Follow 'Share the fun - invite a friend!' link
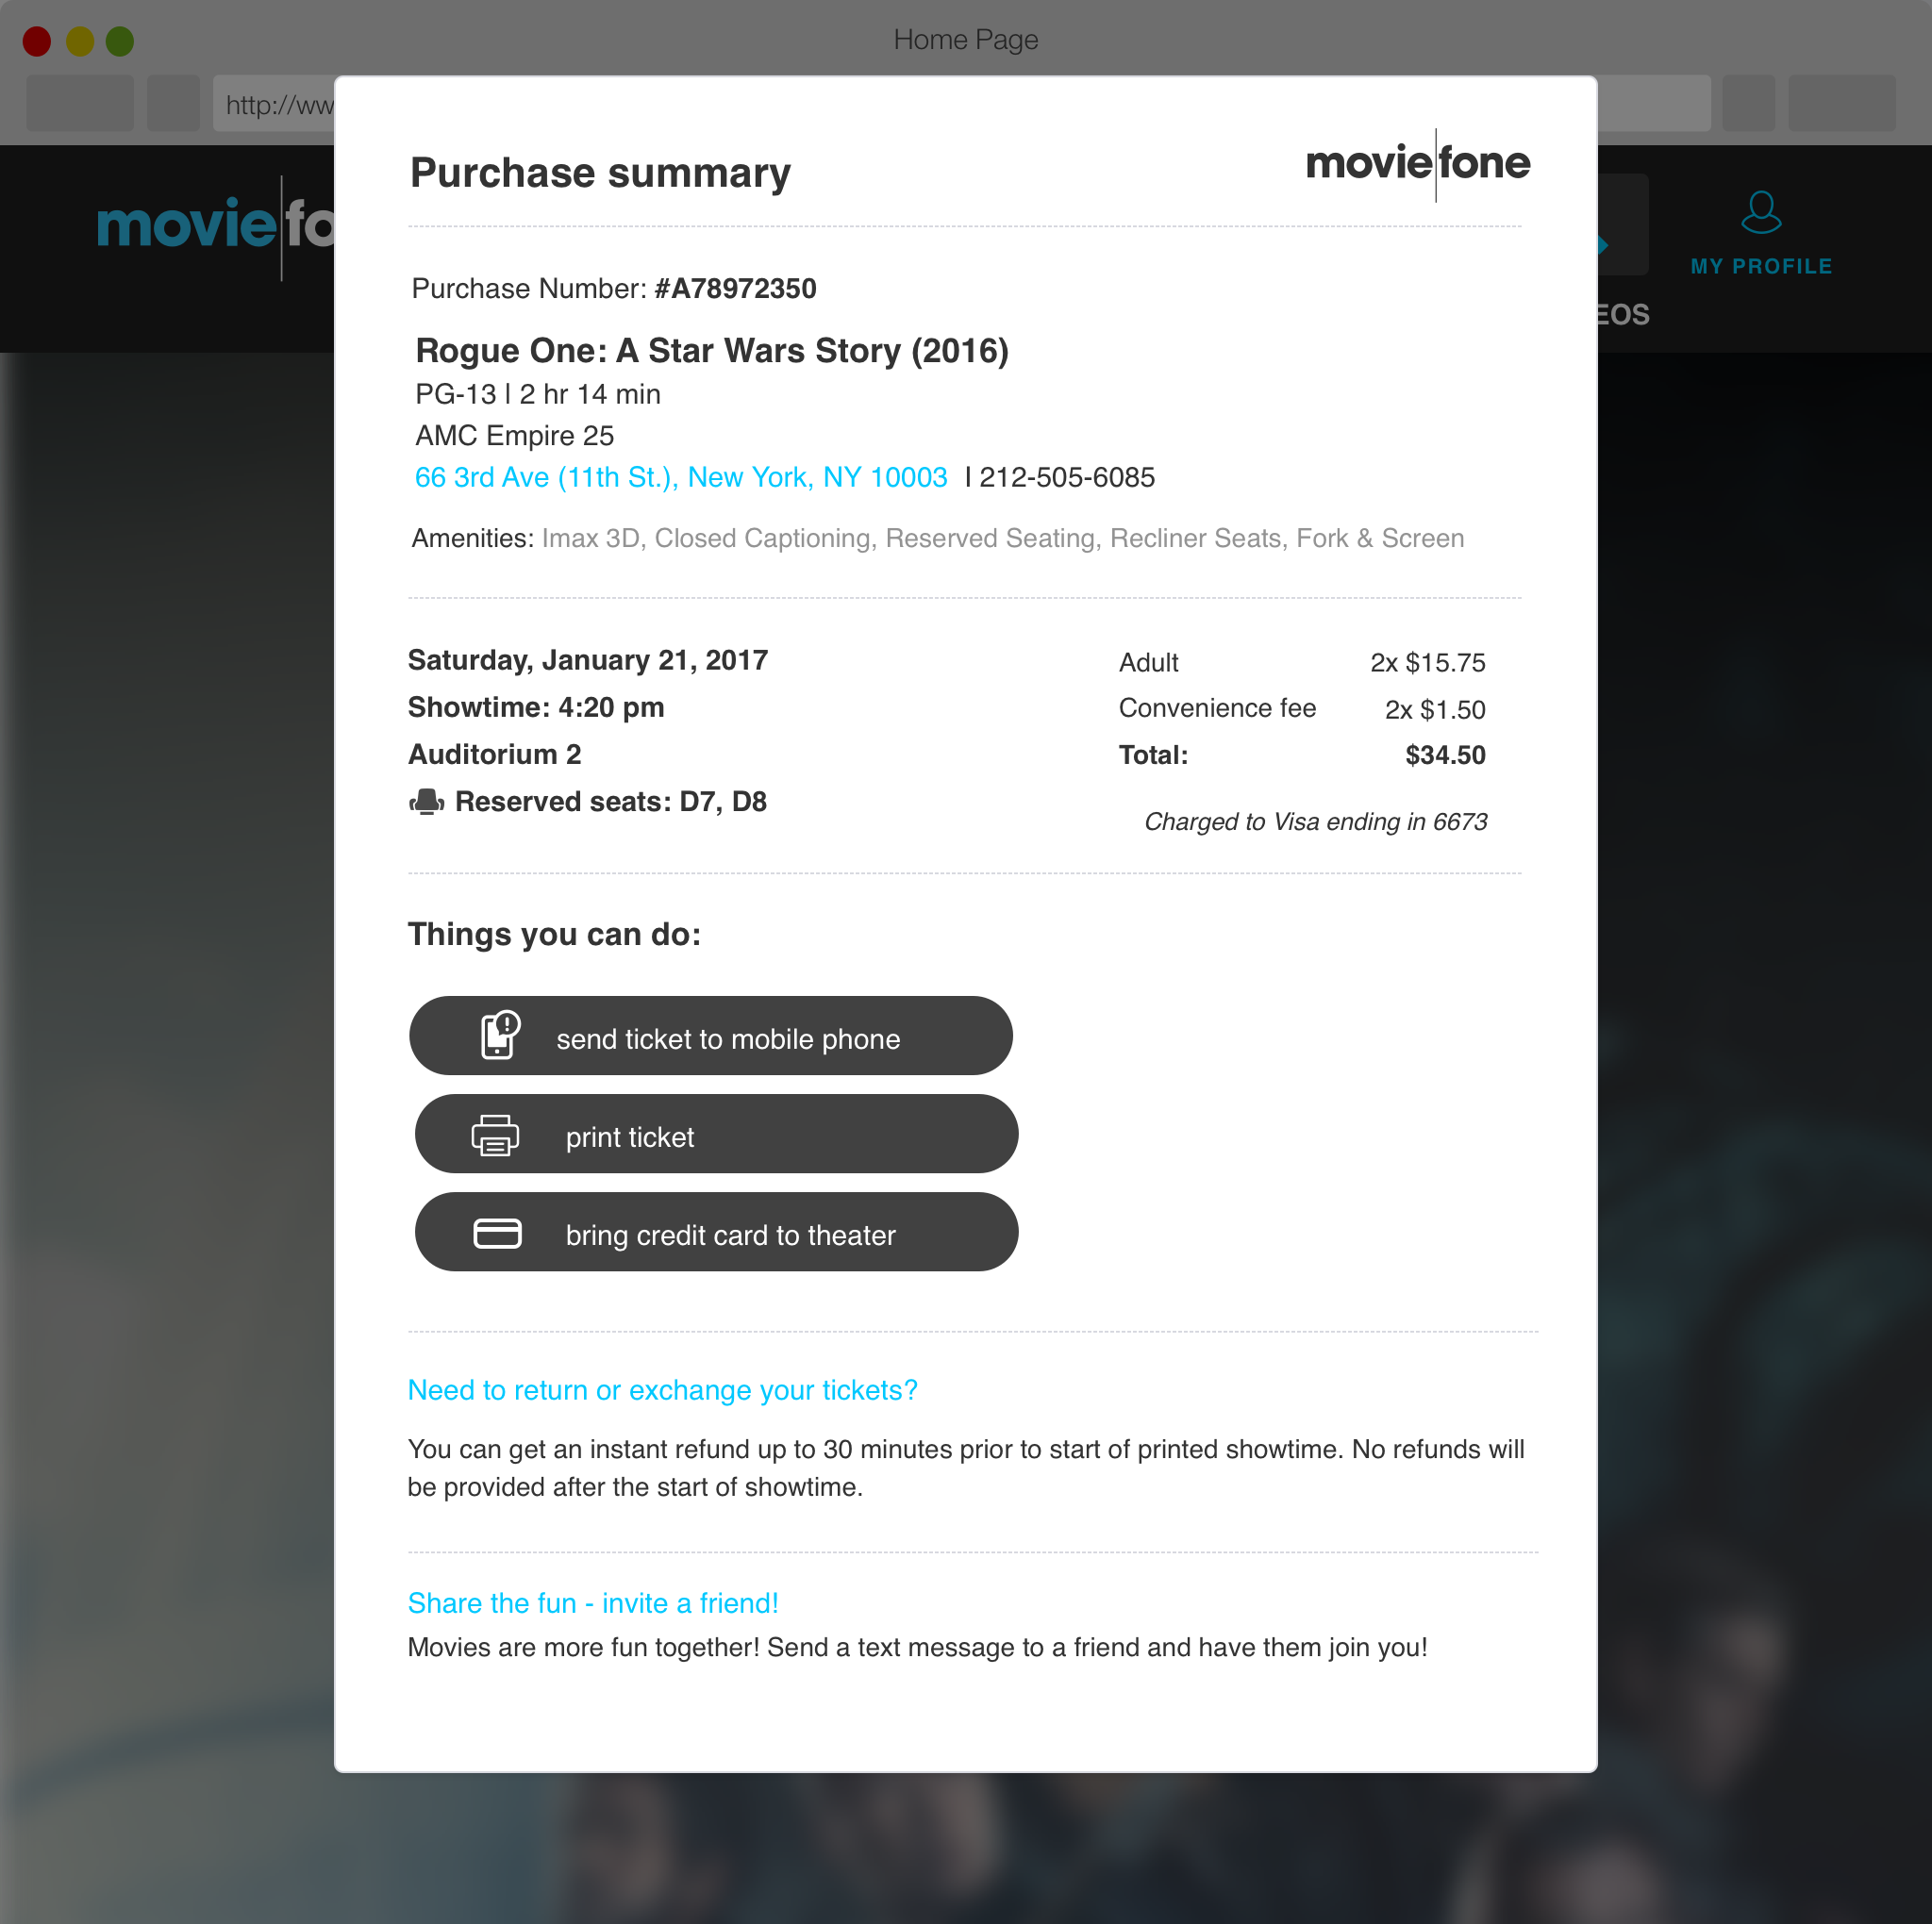 [593, 1603]
